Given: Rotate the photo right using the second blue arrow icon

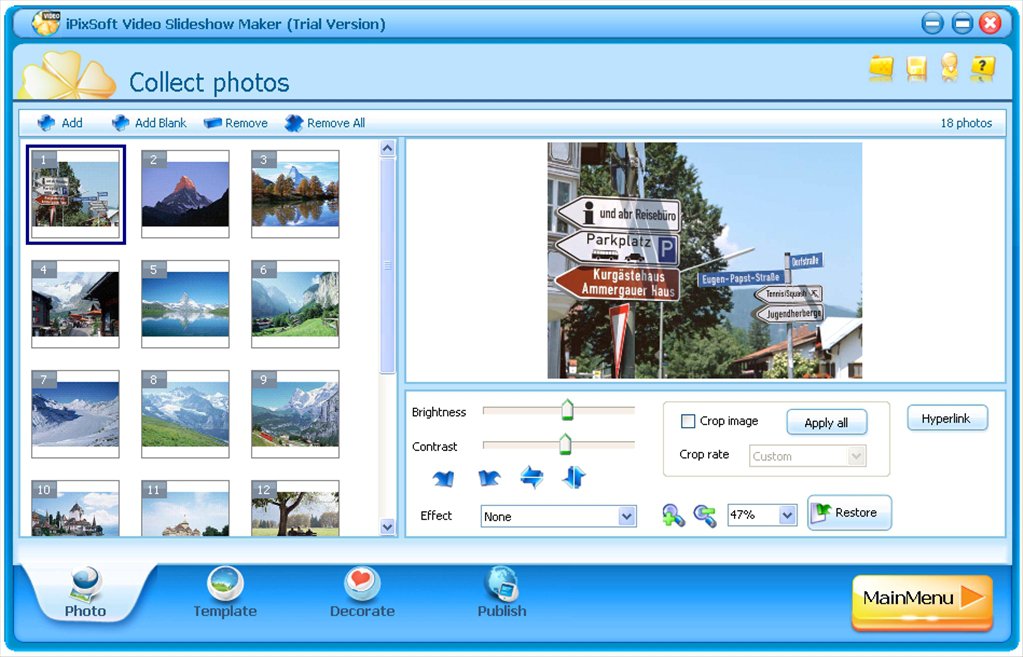Looking at the screenshot, I should tap(489, 478).
